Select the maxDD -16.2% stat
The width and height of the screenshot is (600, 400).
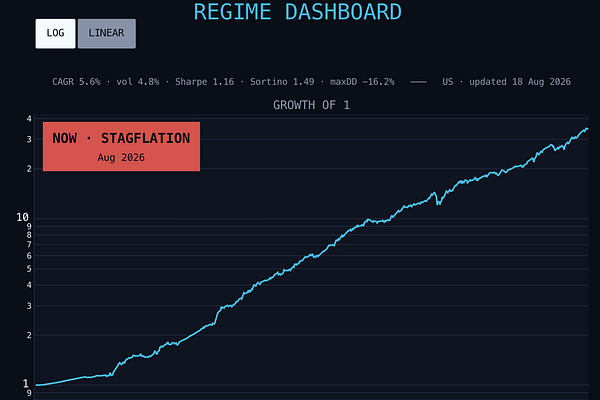pos(362,82)
